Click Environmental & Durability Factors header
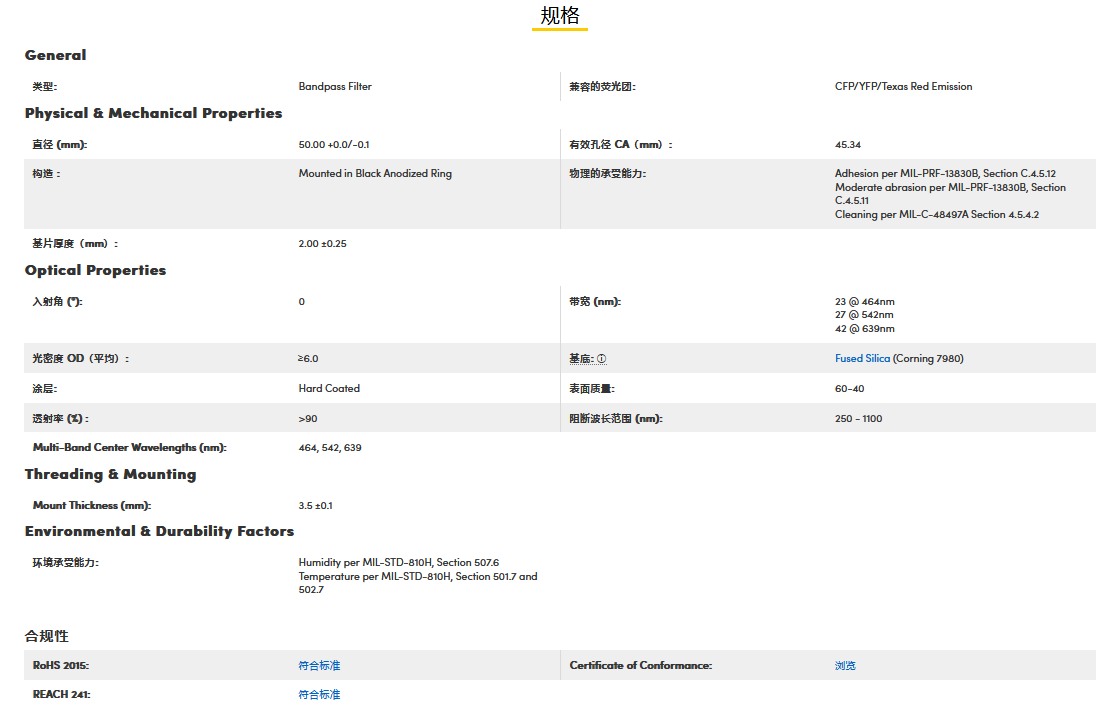Screen dimensions: 1104x720 point(159,531)
